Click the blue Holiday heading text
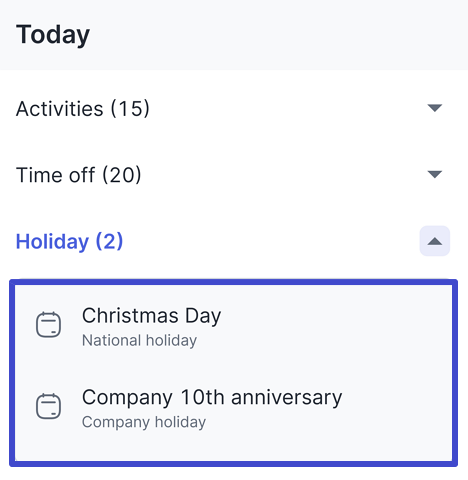Image resolution: width=468 pixels, height=480 pixels. (69, 241)
